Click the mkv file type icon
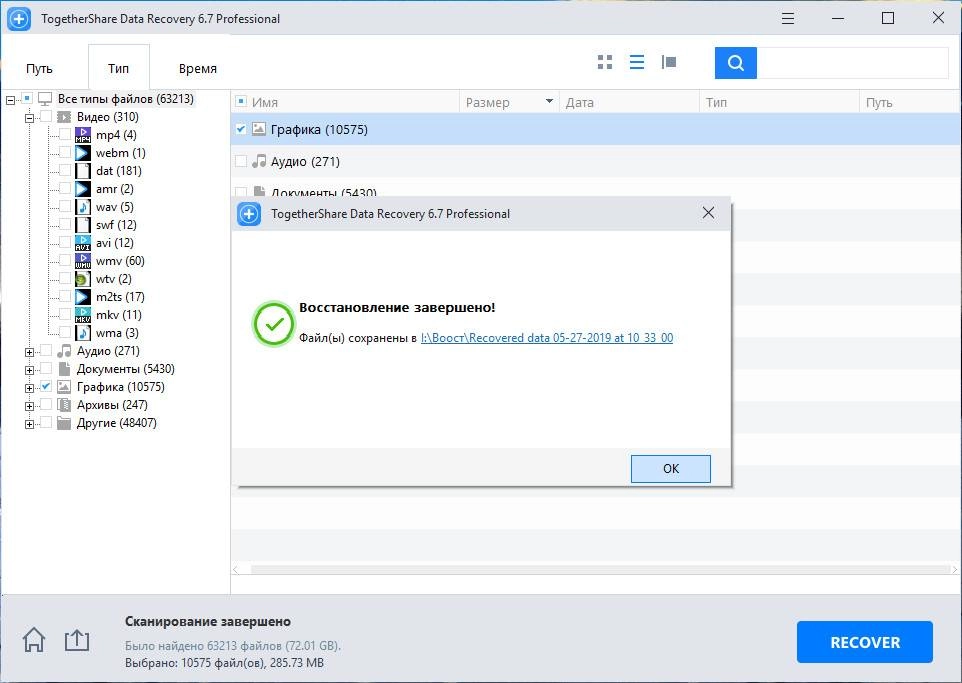 tap(83, 315)
